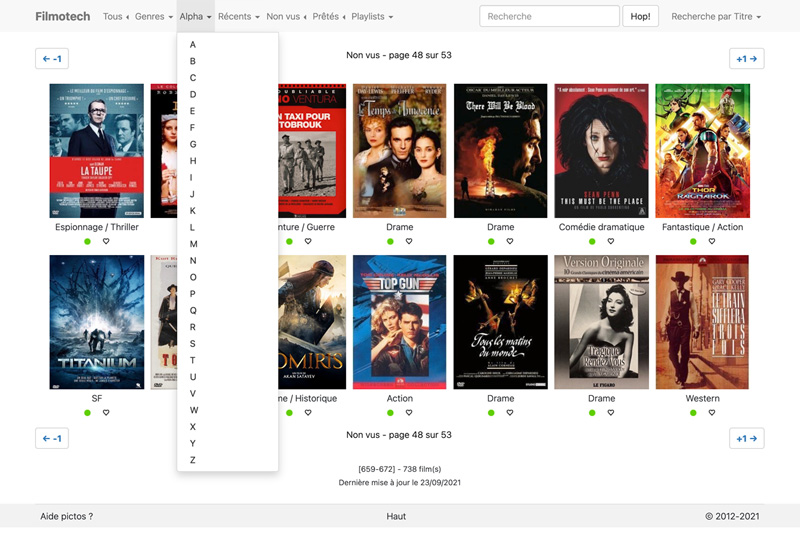Toggle green dot under Le Temps de l'Innocence
Screen dimensions: 800x560
390,241
